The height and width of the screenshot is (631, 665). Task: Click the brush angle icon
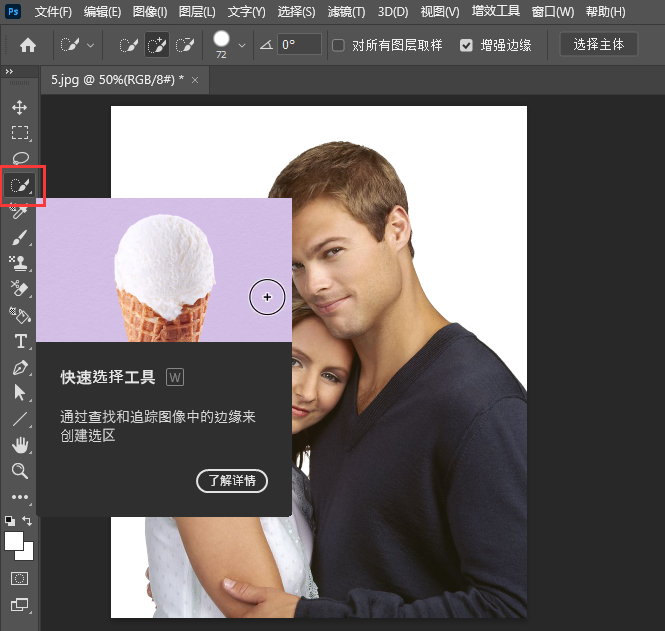click(266, 45)
